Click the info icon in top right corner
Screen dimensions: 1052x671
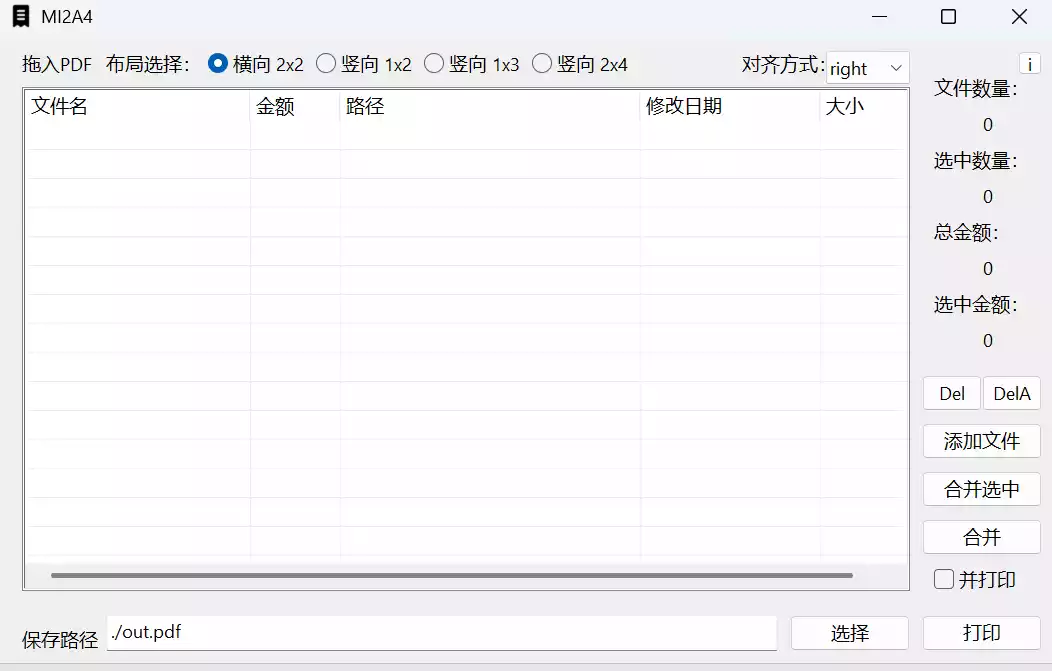click(1030, 63)
